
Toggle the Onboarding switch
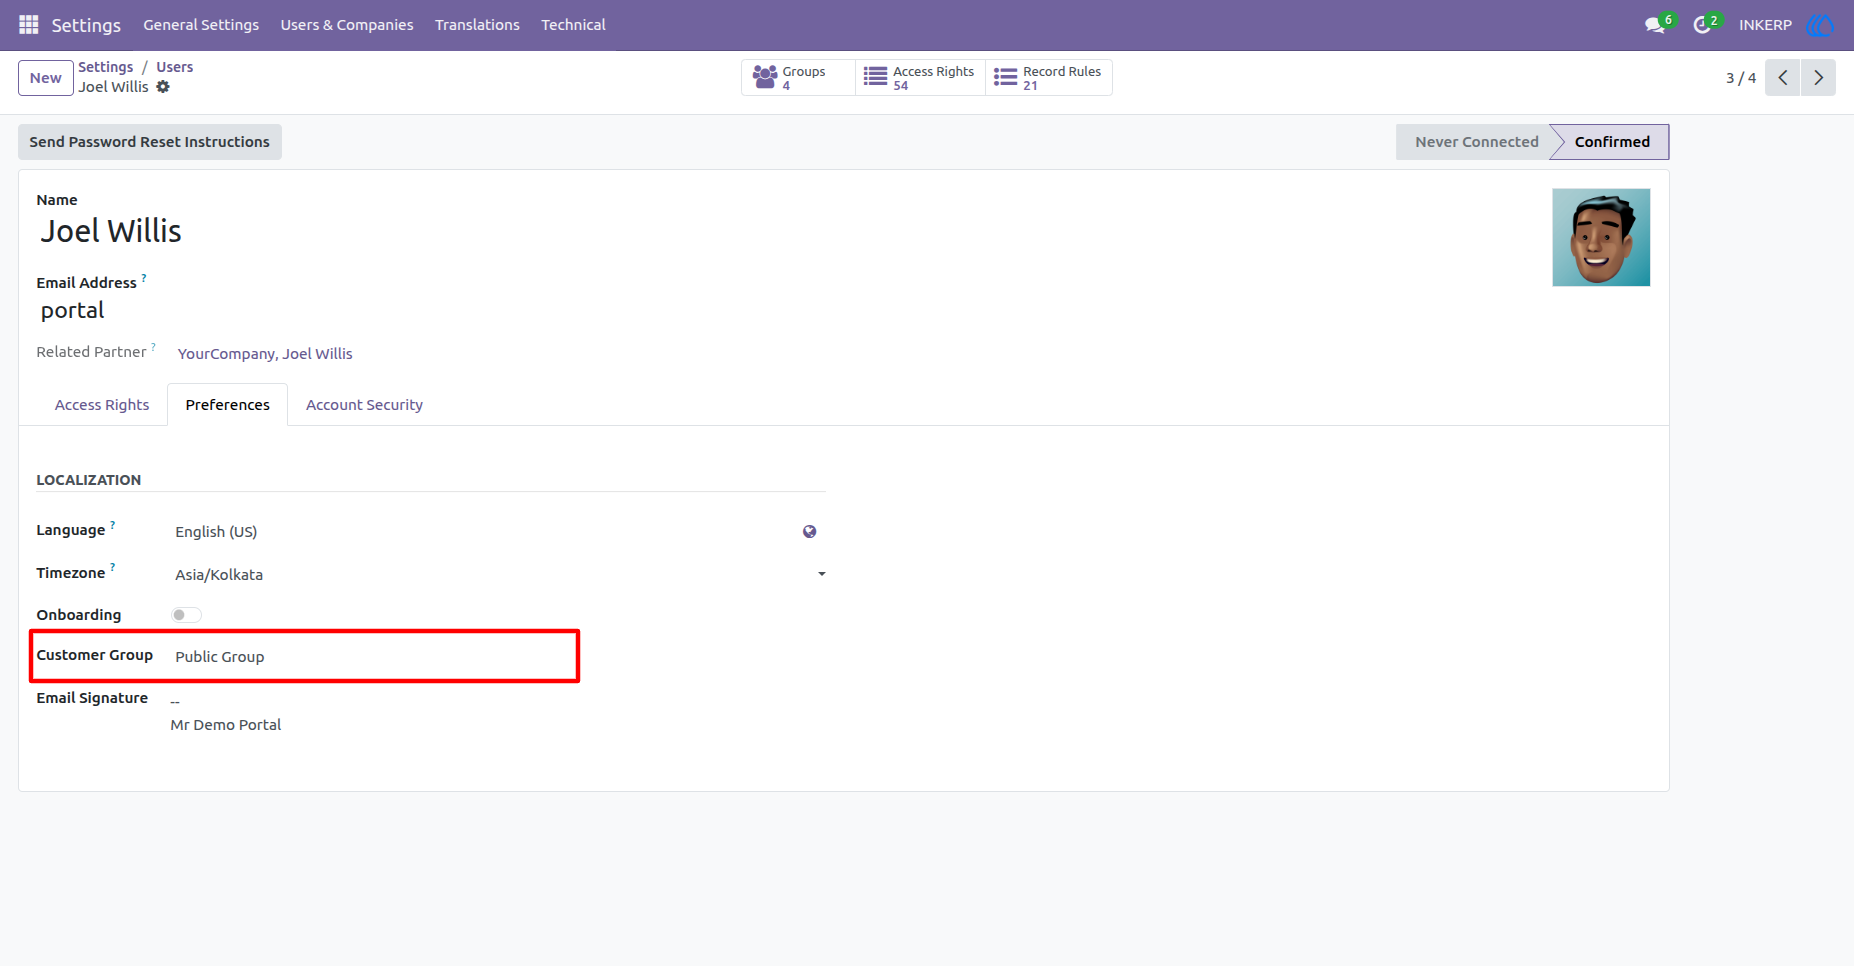pyautogui.click(x=186, y=615)
